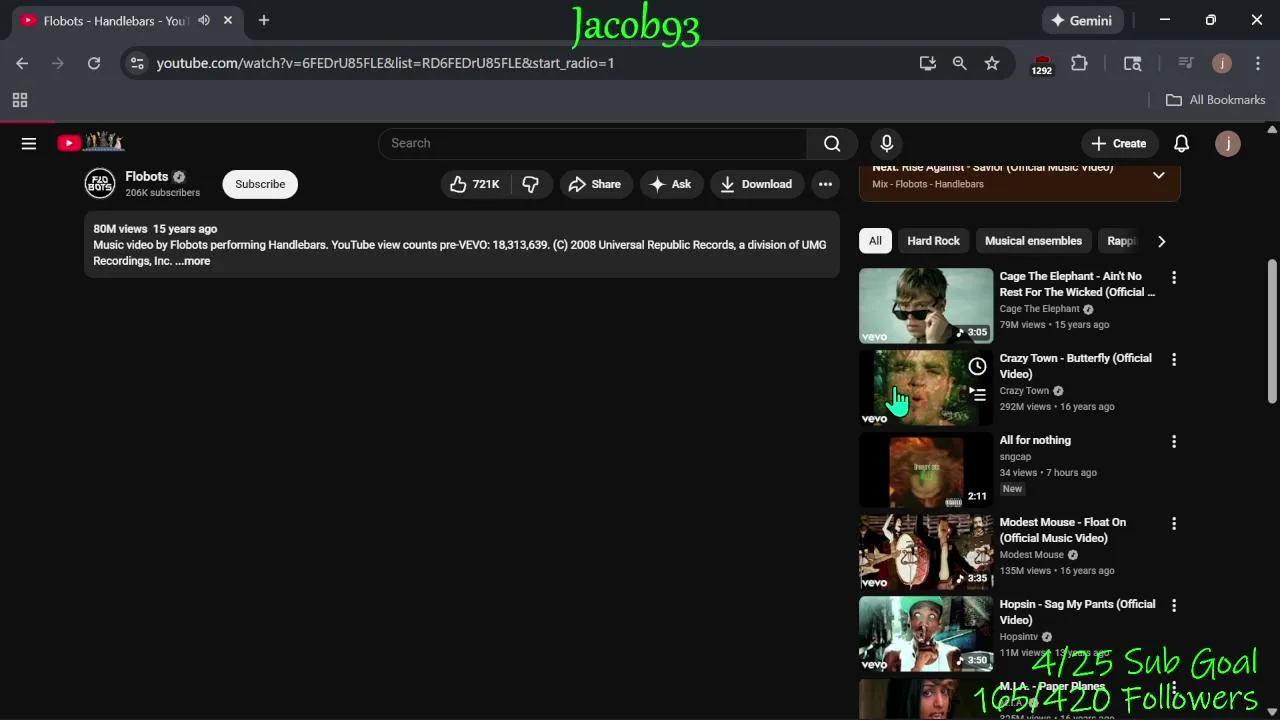Mute tab using speaker icon on tab
This screenshot has height=720, width=1280.
204,20
